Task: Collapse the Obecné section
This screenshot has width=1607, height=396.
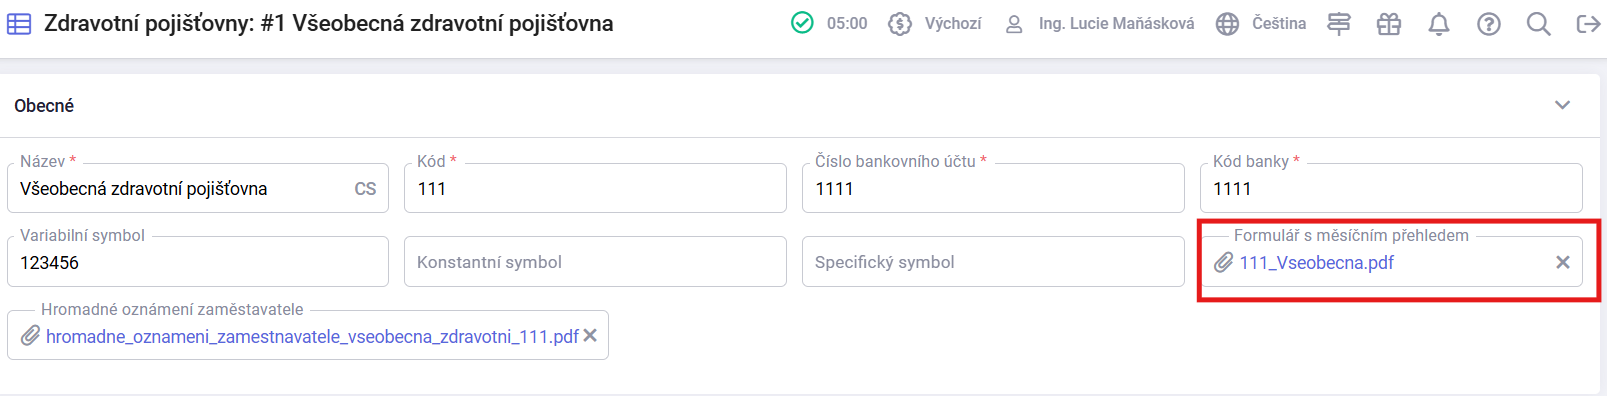Action: point(1562,105)
